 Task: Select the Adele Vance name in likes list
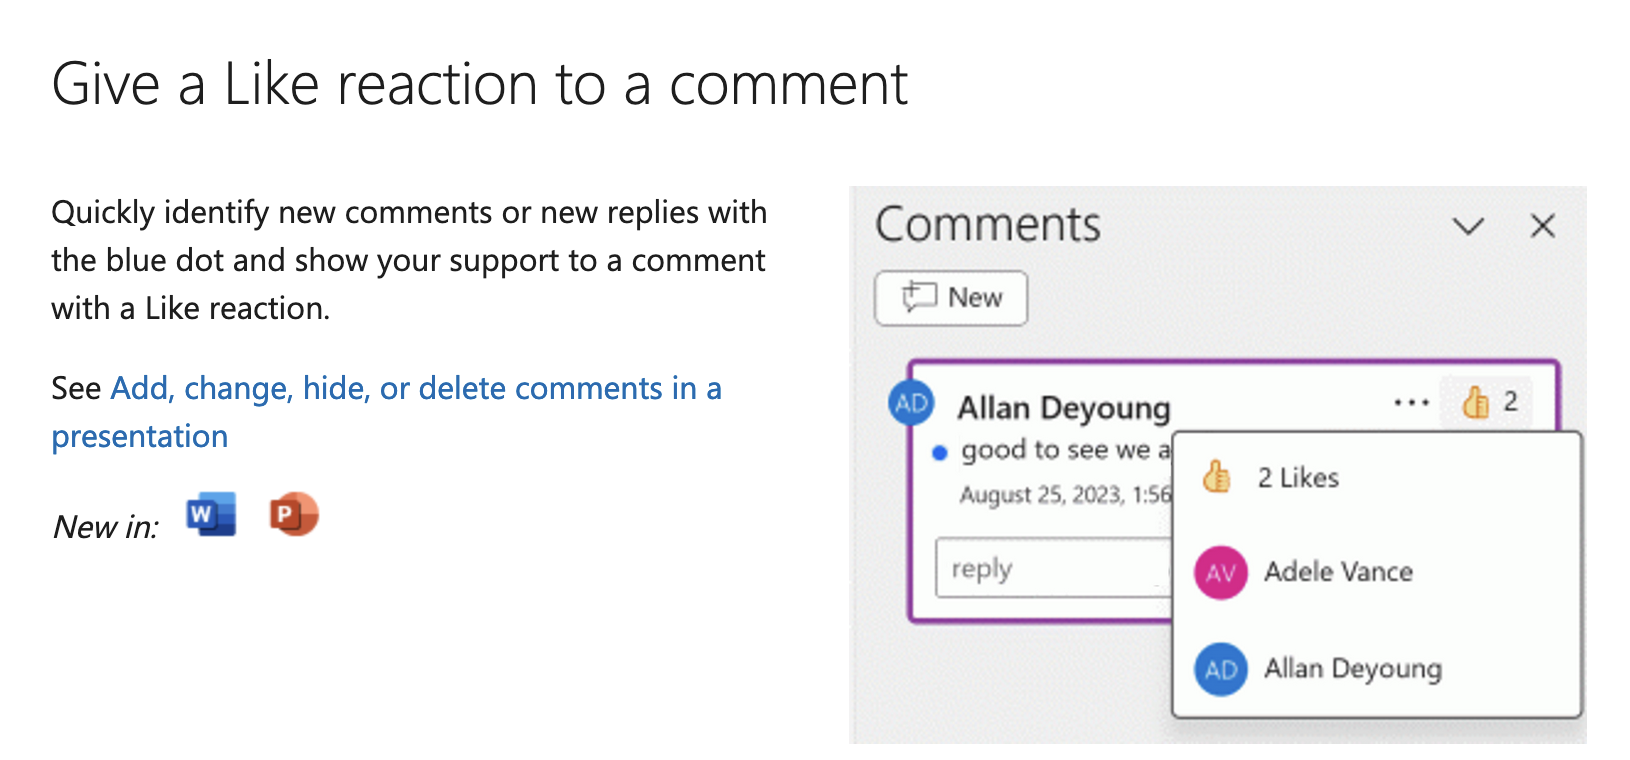(x=1338, y=572)
